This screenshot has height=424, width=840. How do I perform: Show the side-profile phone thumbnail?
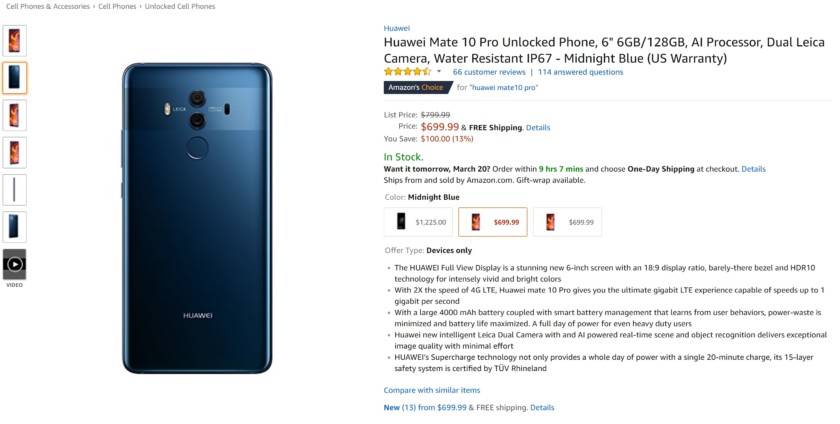click(x=15, y=189)
